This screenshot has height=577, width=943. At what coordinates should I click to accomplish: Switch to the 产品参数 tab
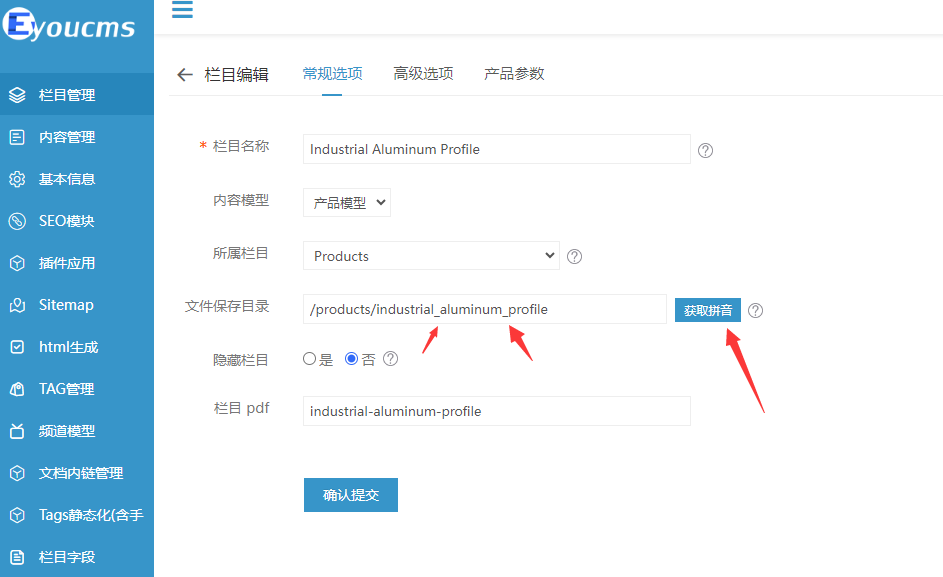pos(514,74)
